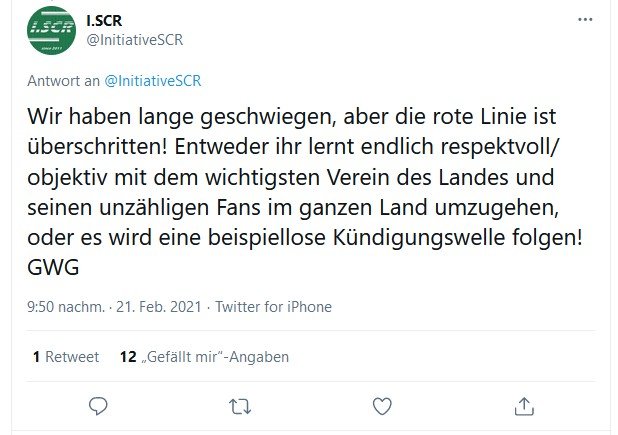Click the I.SCR display name

[104, 20]
